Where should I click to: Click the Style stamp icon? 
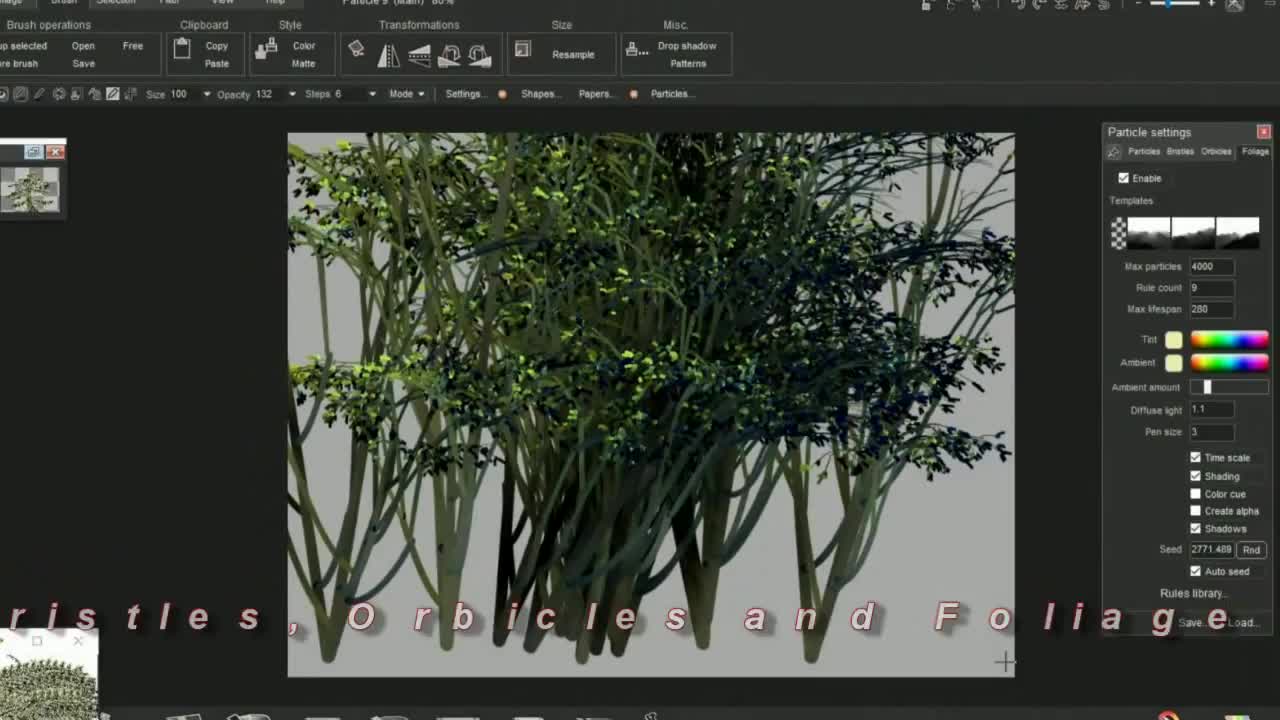(x=265, y=49)
